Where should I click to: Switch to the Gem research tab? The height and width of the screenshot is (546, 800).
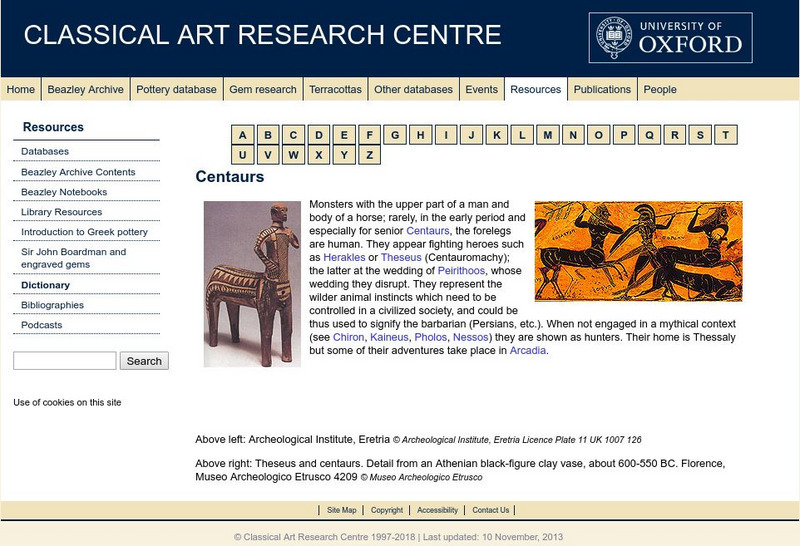[x=263, y=89]
